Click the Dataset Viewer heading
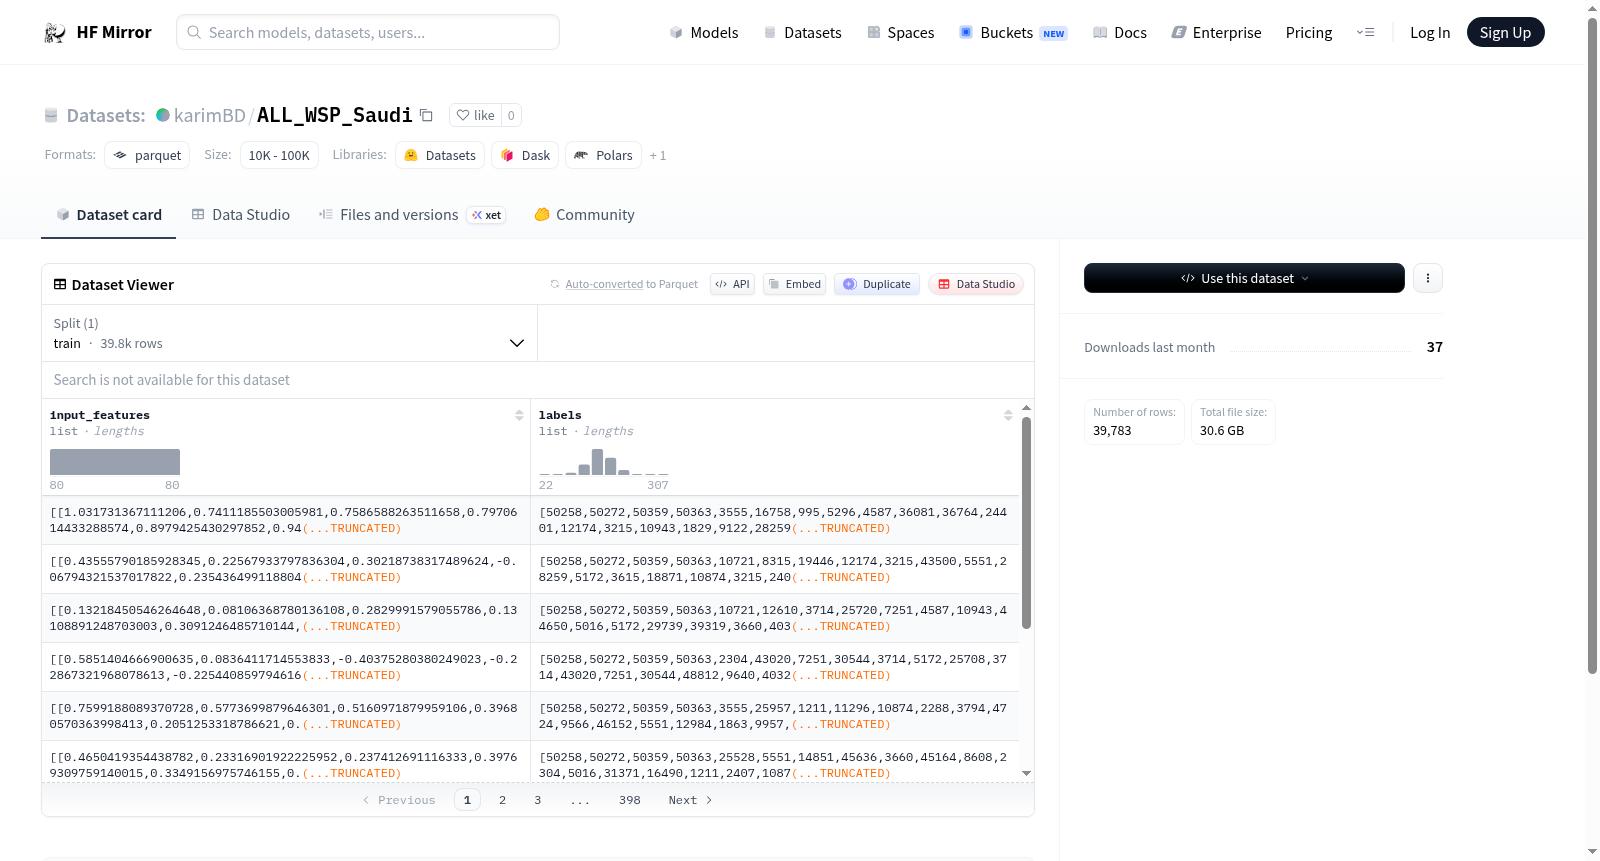Image resolution: width=1600 pixels, height=861 pixels. click(113, 285)
